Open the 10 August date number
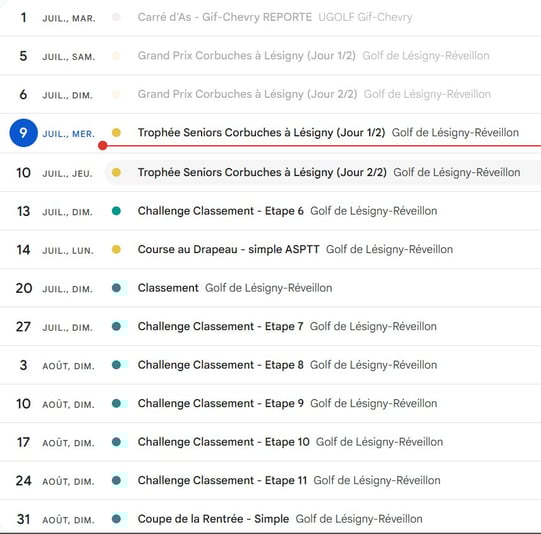The image size is (541, 534). pos(23,404)
